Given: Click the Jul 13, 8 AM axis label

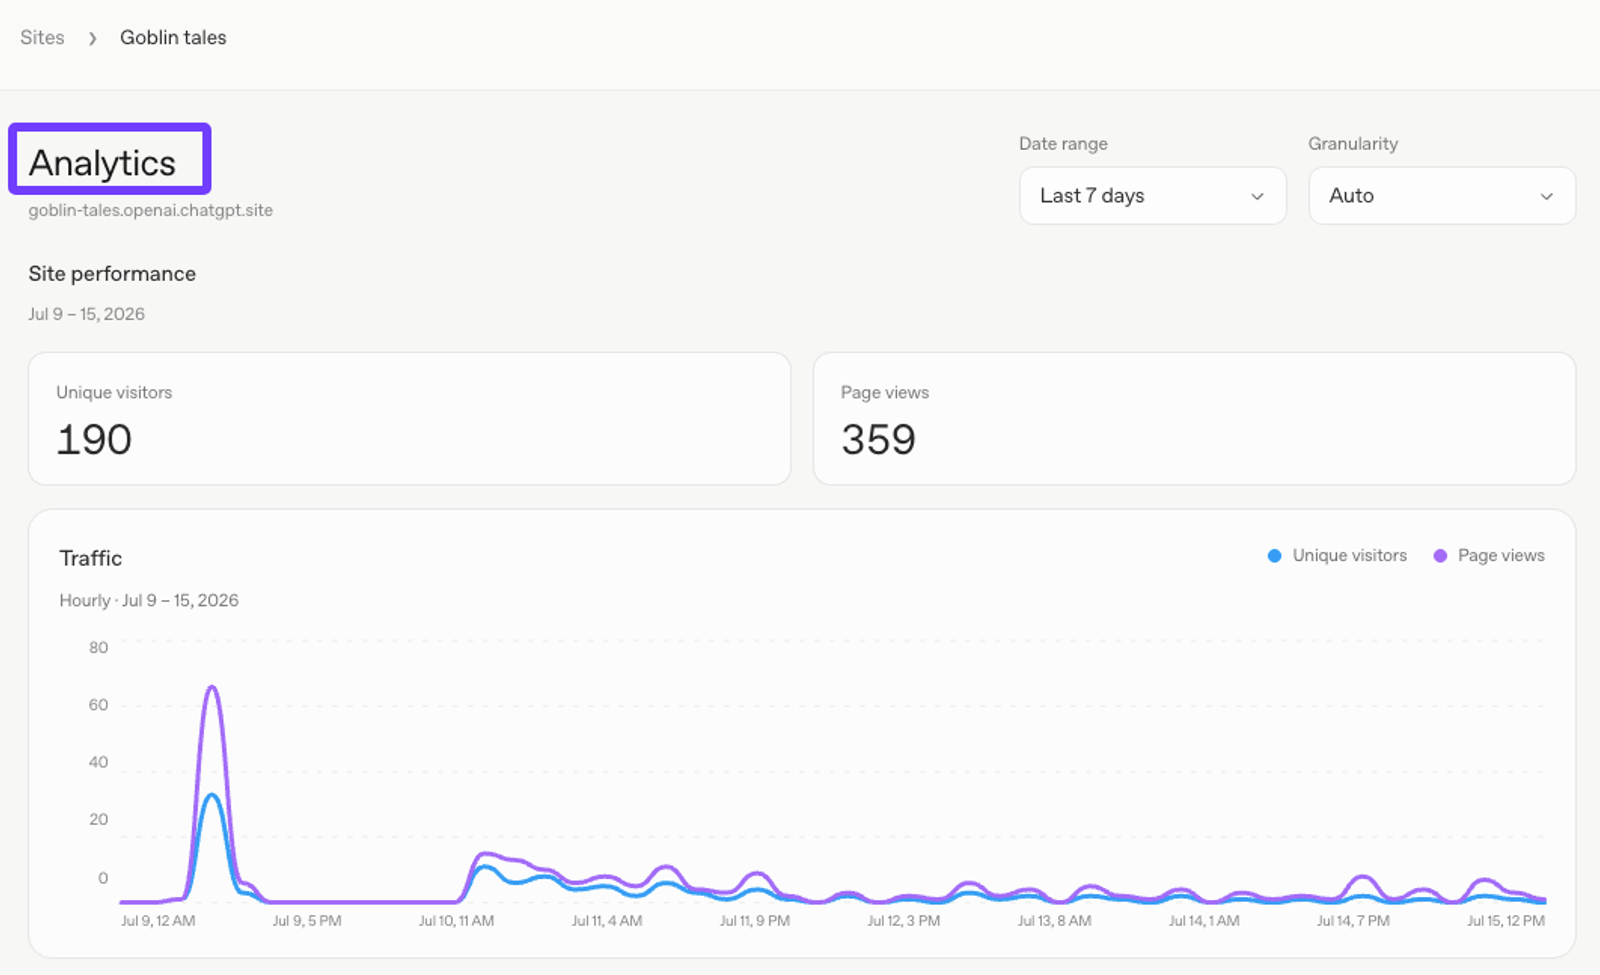Looking at the screenshot, I should [x=1054, y=921].
